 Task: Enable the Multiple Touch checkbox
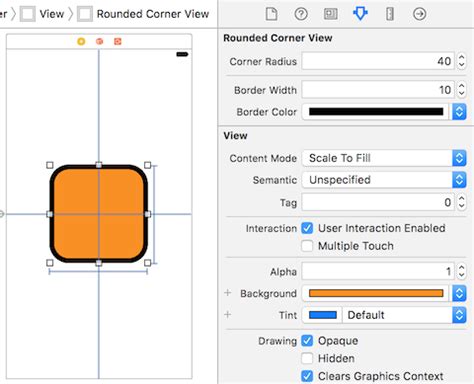tap(307, 246)
